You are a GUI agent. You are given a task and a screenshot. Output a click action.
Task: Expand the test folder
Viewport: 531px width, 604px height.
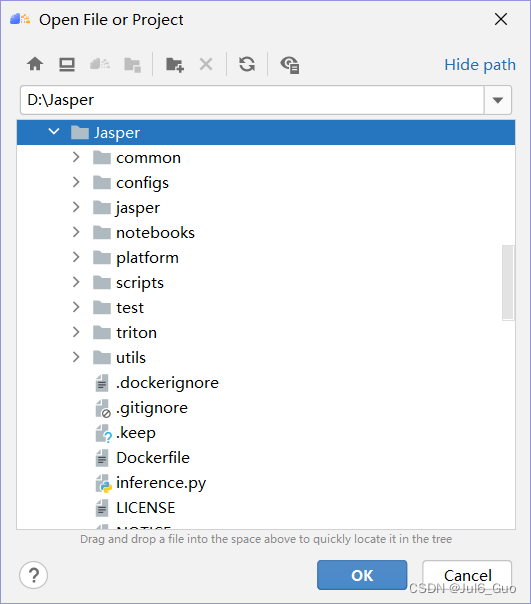[x=76, y=307]
